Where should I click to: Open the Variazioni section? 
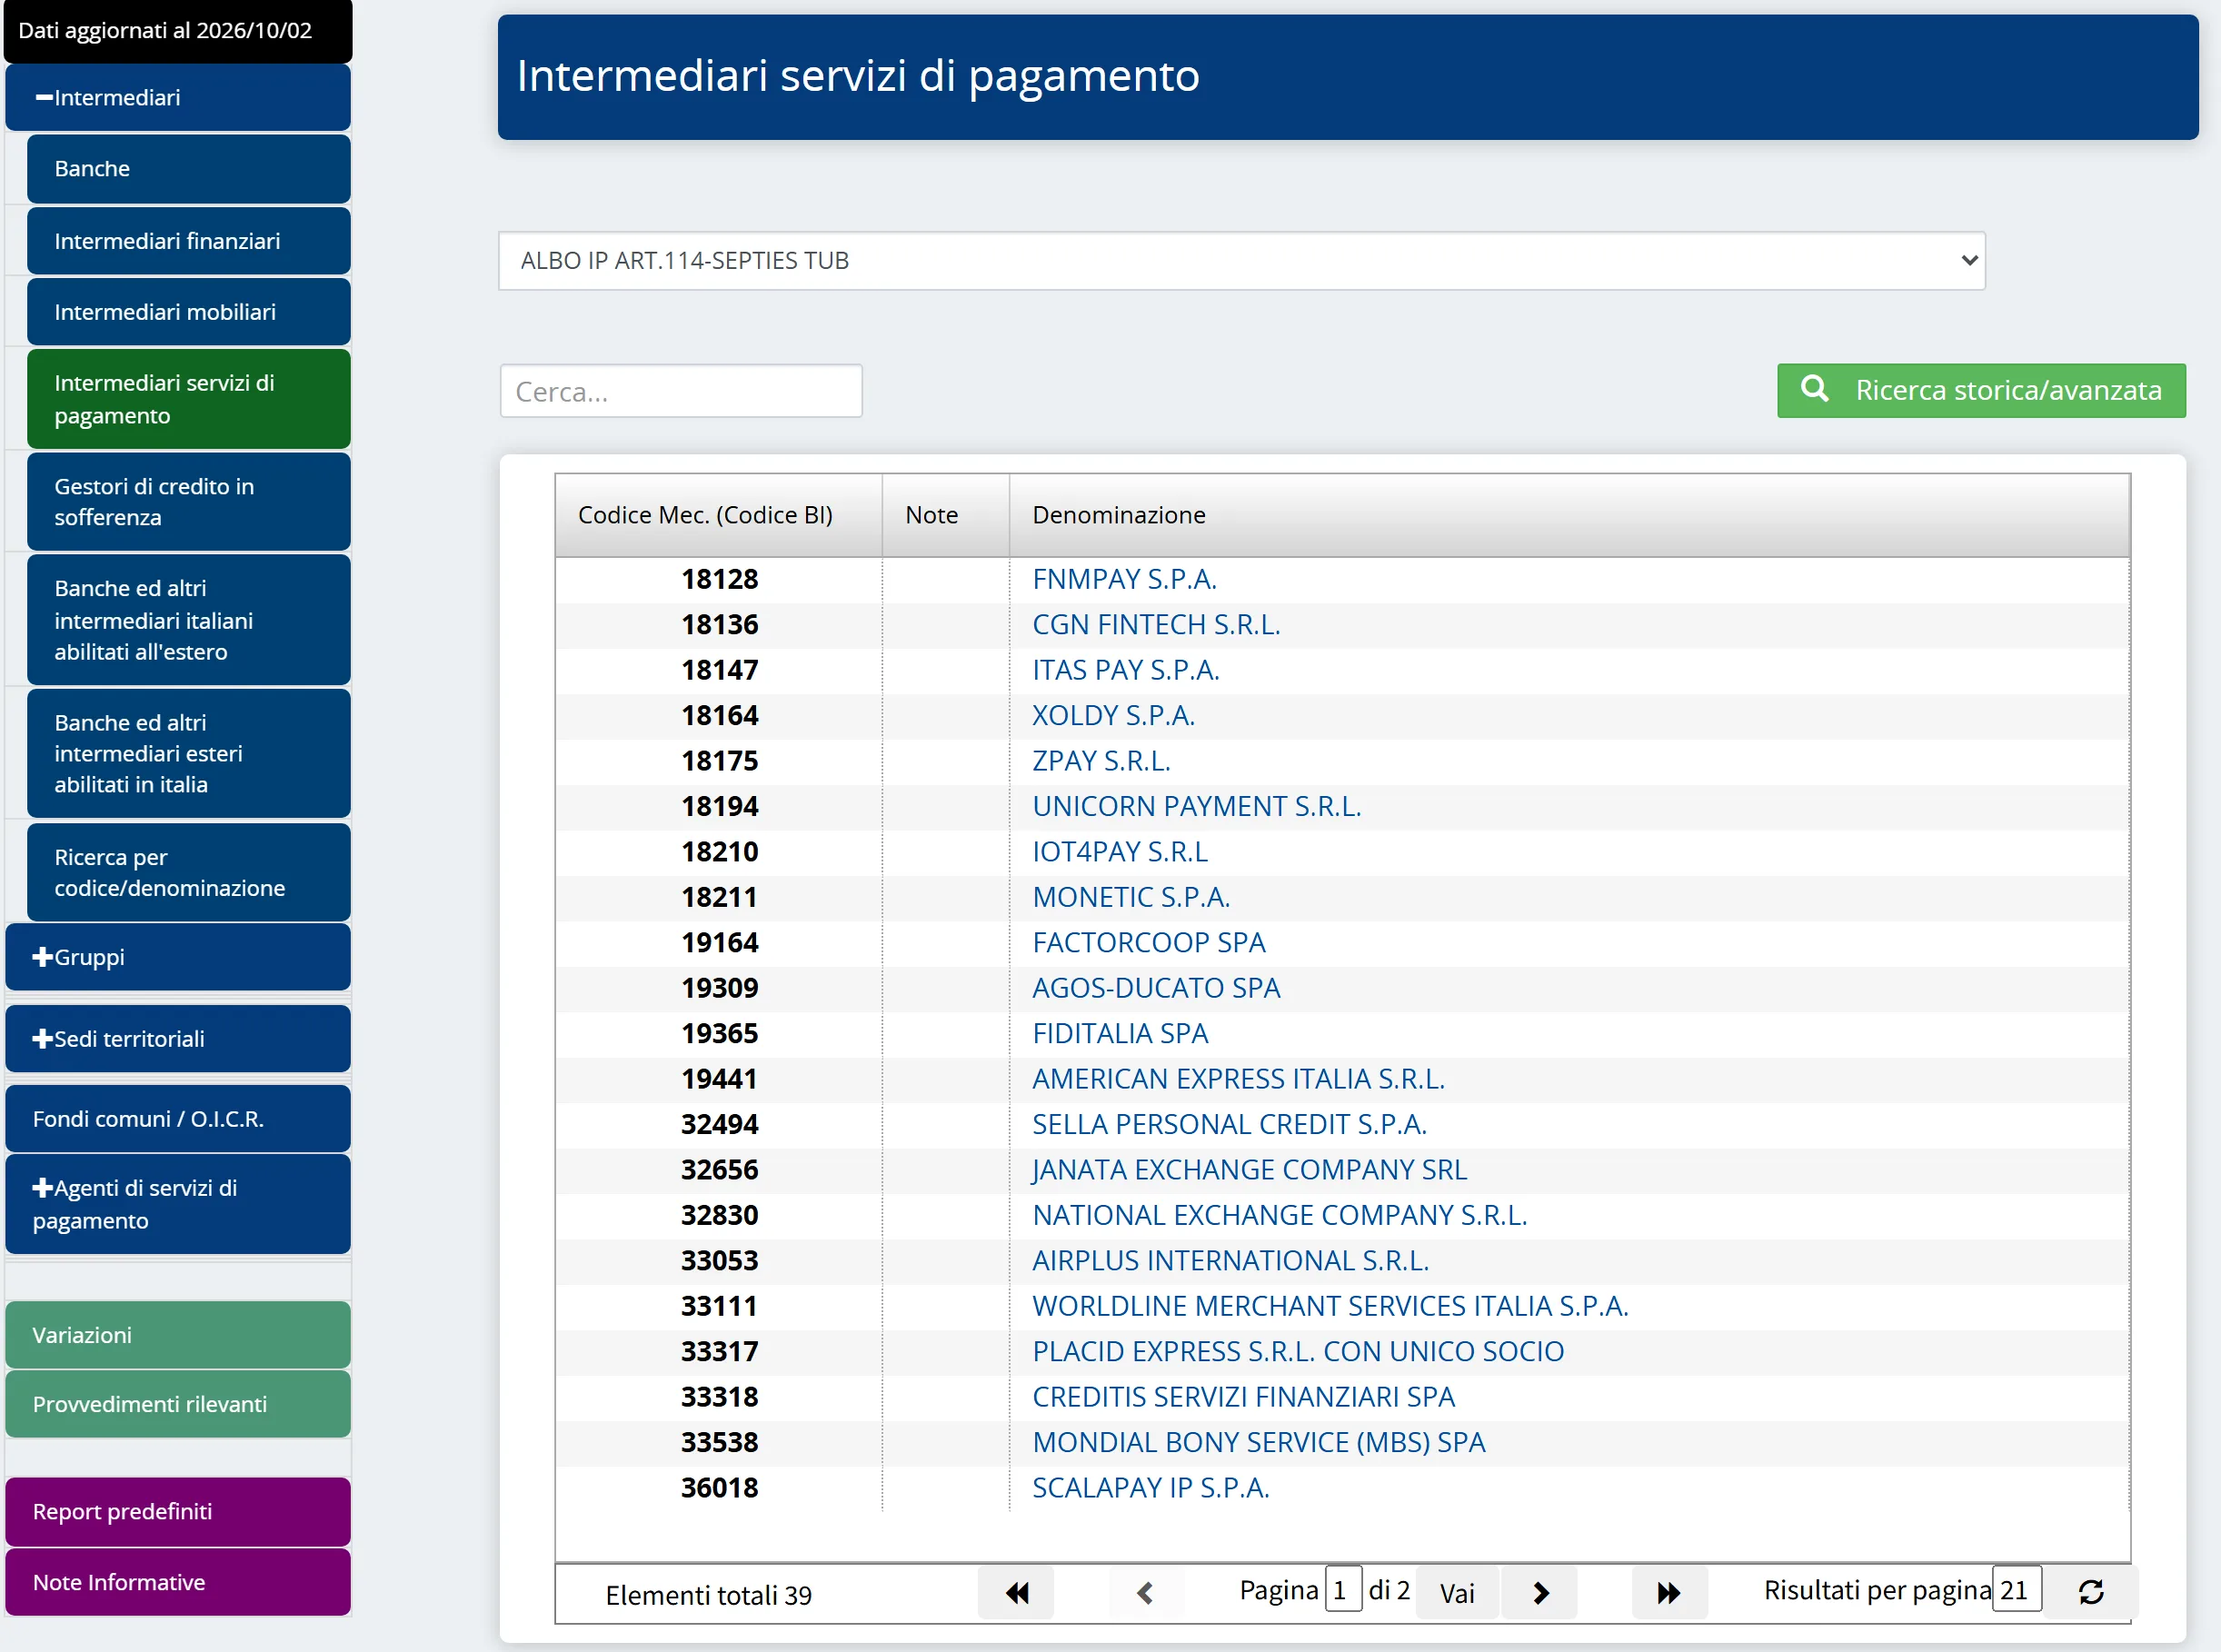coord(178,1335)
